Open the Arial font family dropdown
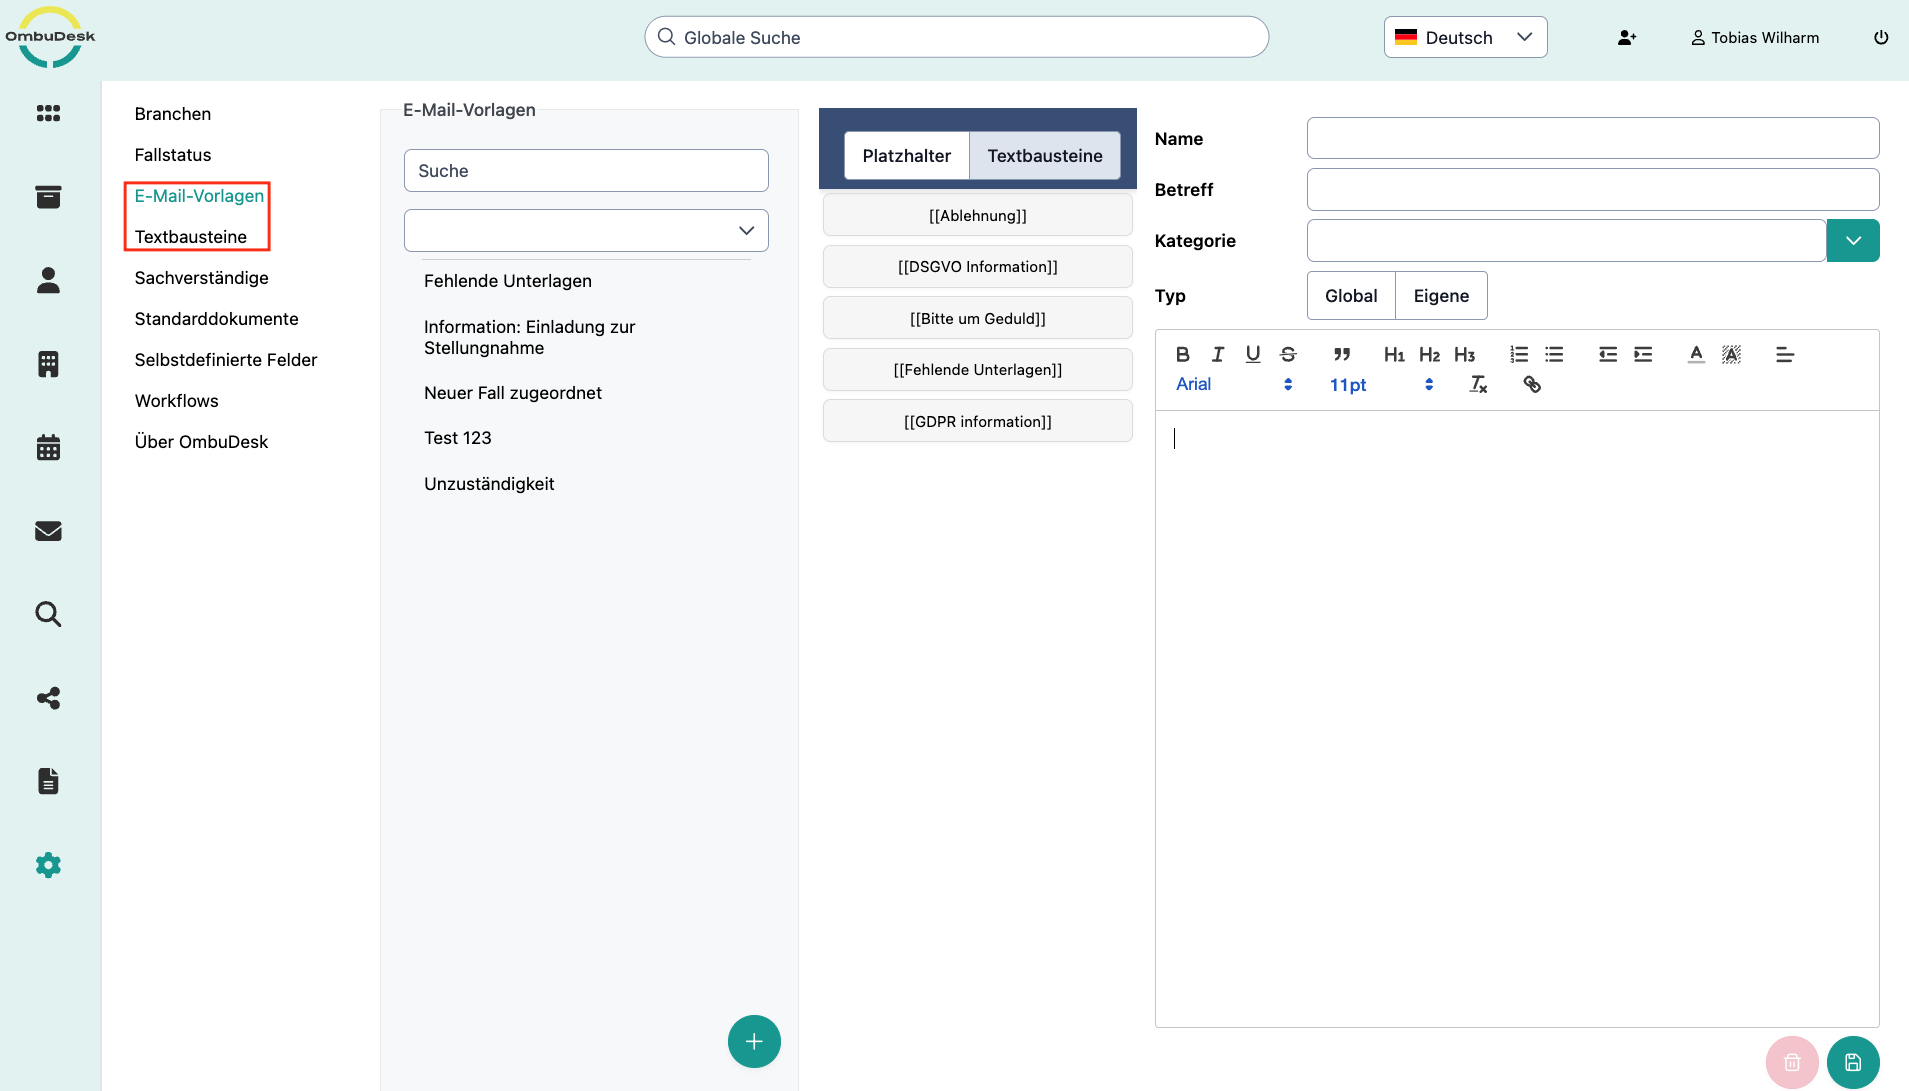1909x1091 pixels. 1234,384
